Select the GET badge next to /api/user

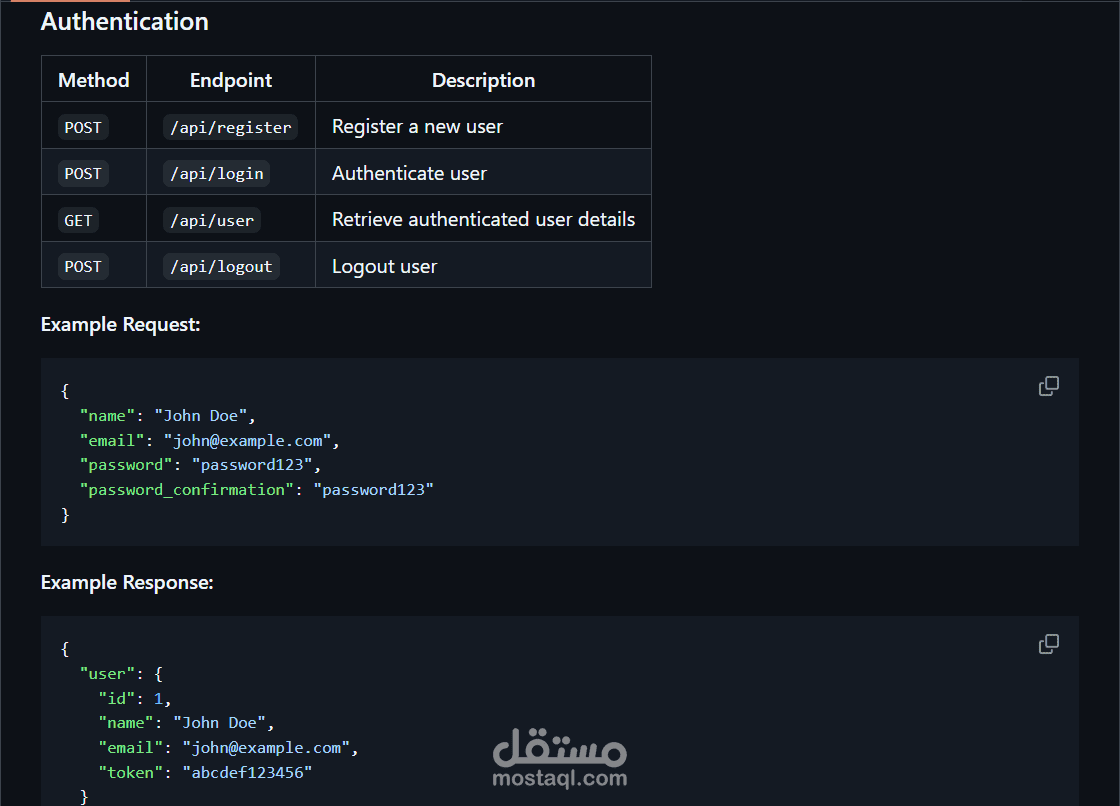pos(78,220)
